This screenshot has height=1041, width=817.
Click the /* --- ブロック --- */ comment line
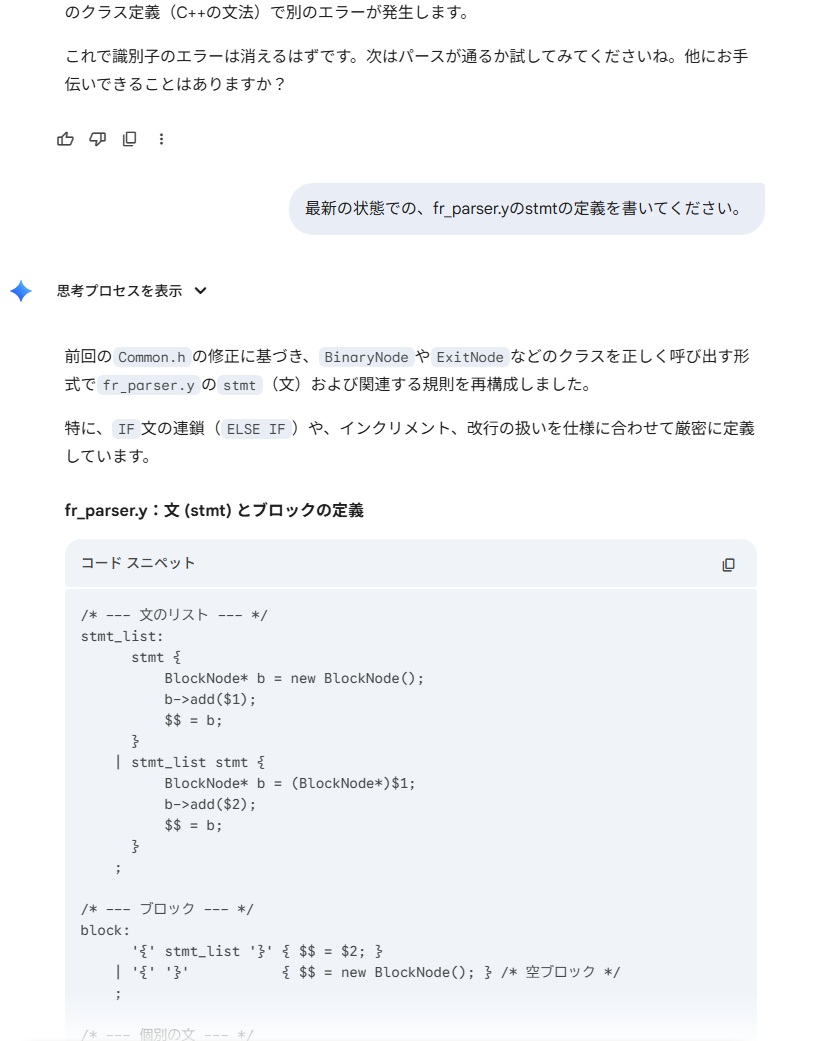167,909
